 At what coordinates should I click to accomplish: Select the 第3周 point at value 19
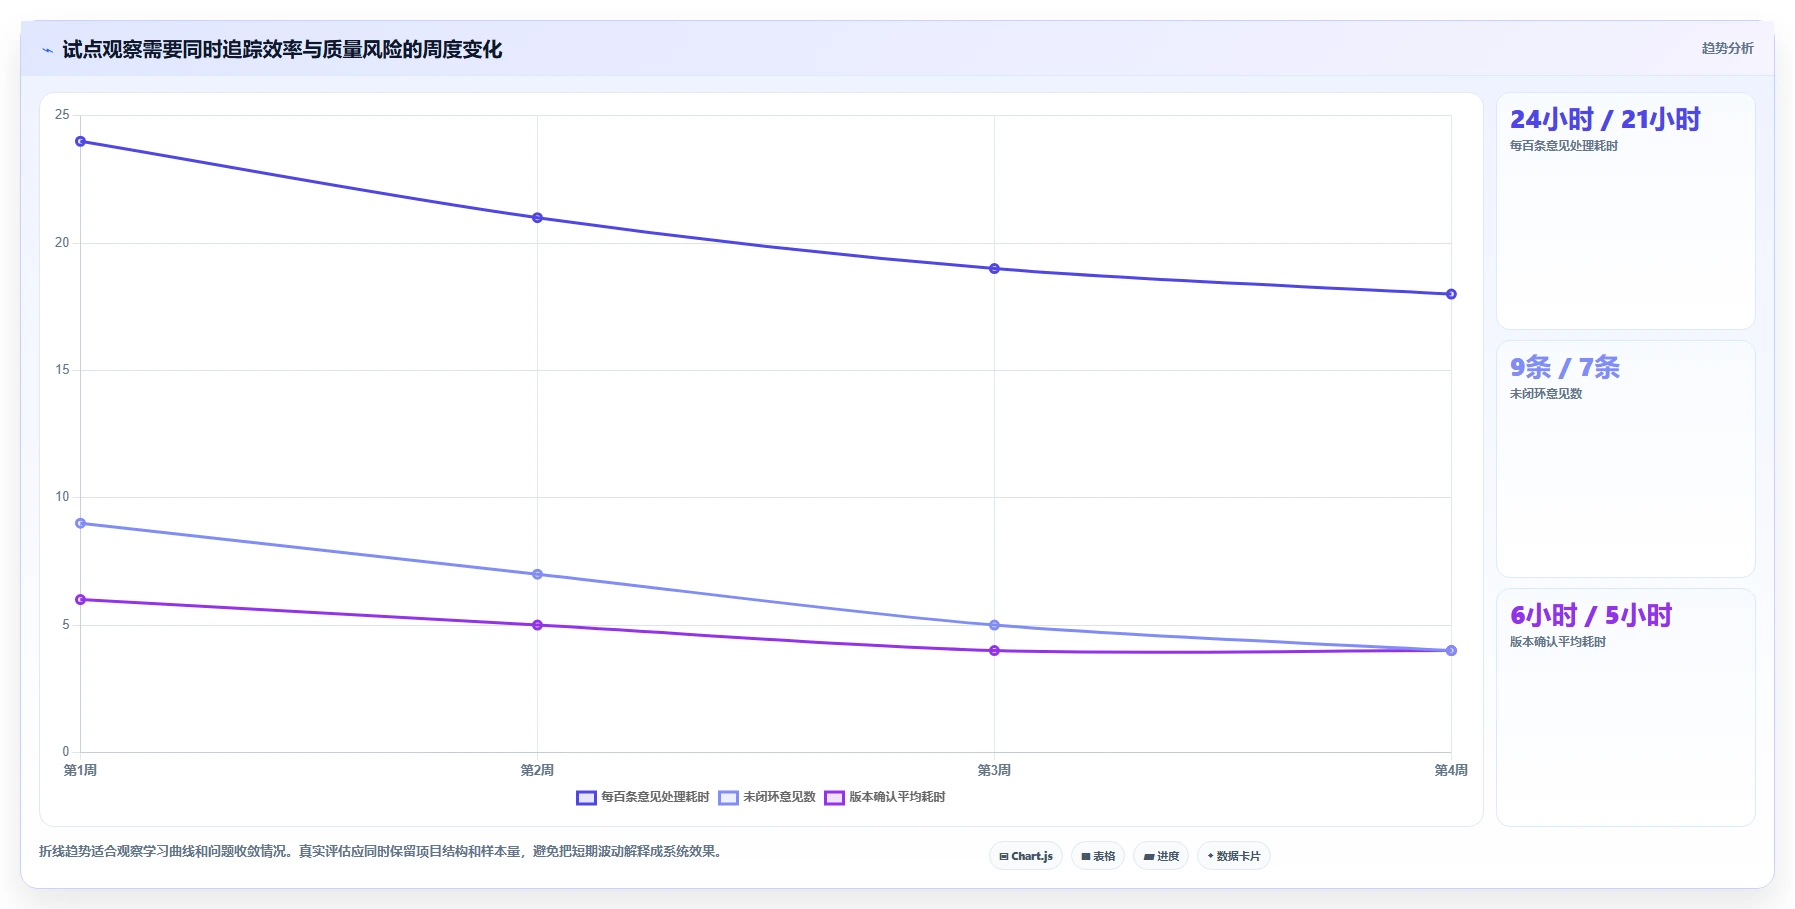[994, 269]
